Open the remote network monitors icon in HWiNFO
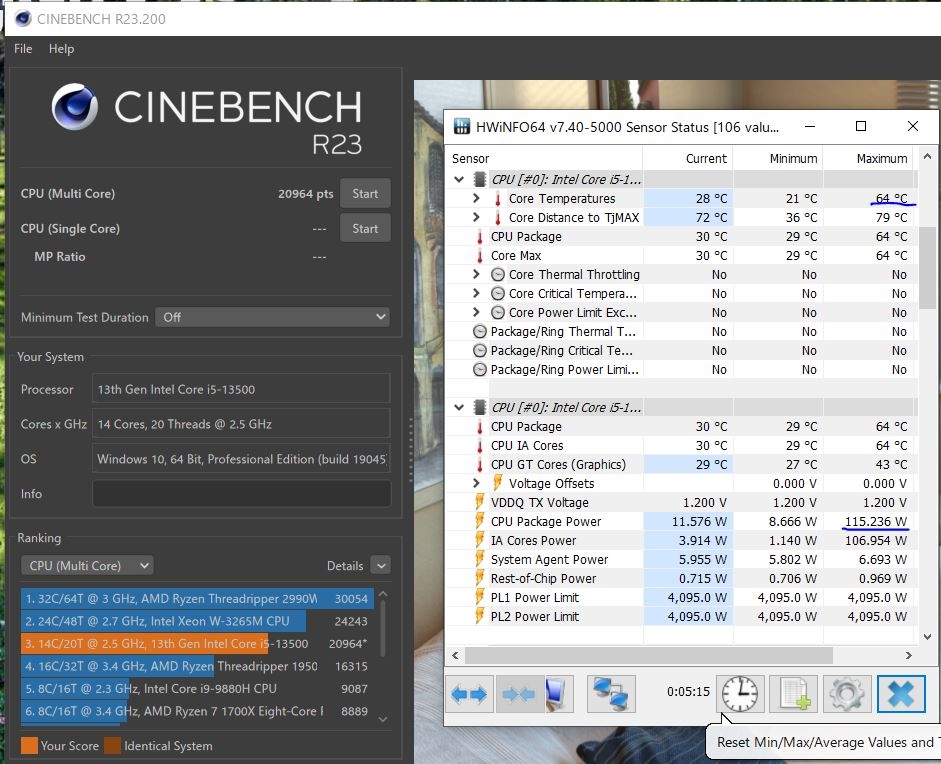941x764 pixels. click(610, 694)
